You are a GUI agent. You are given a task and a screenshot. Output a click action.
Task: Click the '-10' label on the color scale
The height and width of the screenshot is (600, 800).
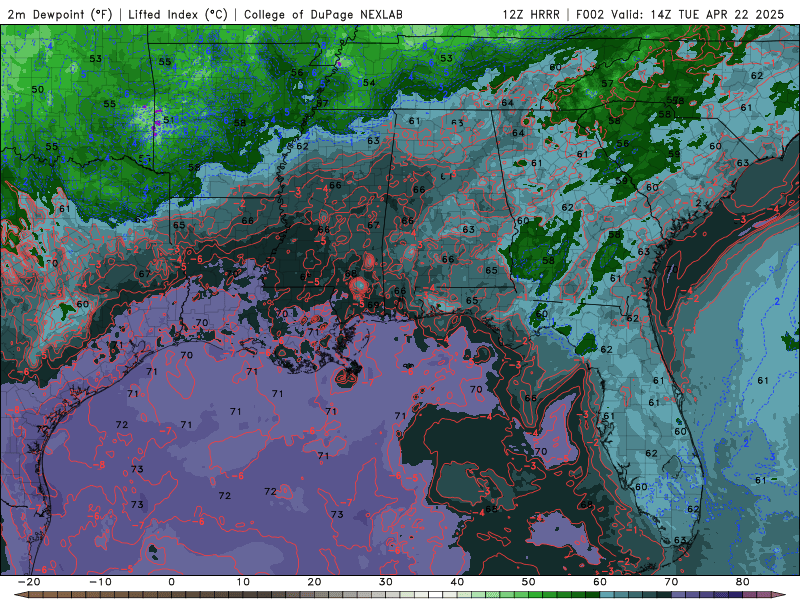coord(100,582)
